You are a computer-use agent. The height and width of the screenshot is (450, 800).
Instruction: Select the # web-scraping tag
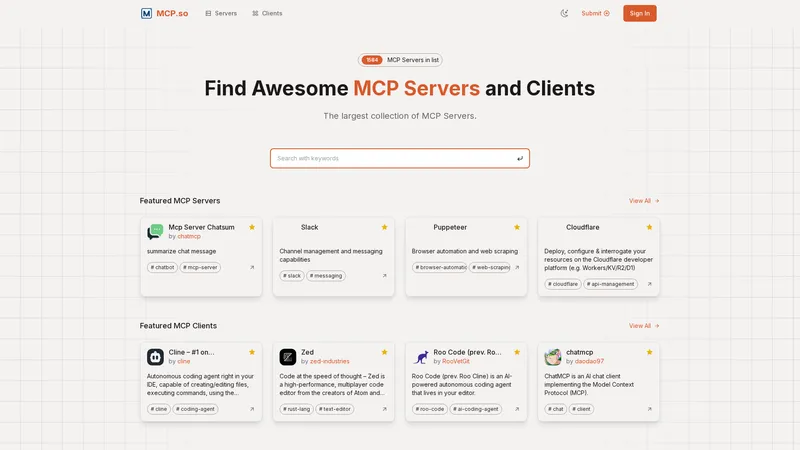pyautogui.click(x=490, y=267)
